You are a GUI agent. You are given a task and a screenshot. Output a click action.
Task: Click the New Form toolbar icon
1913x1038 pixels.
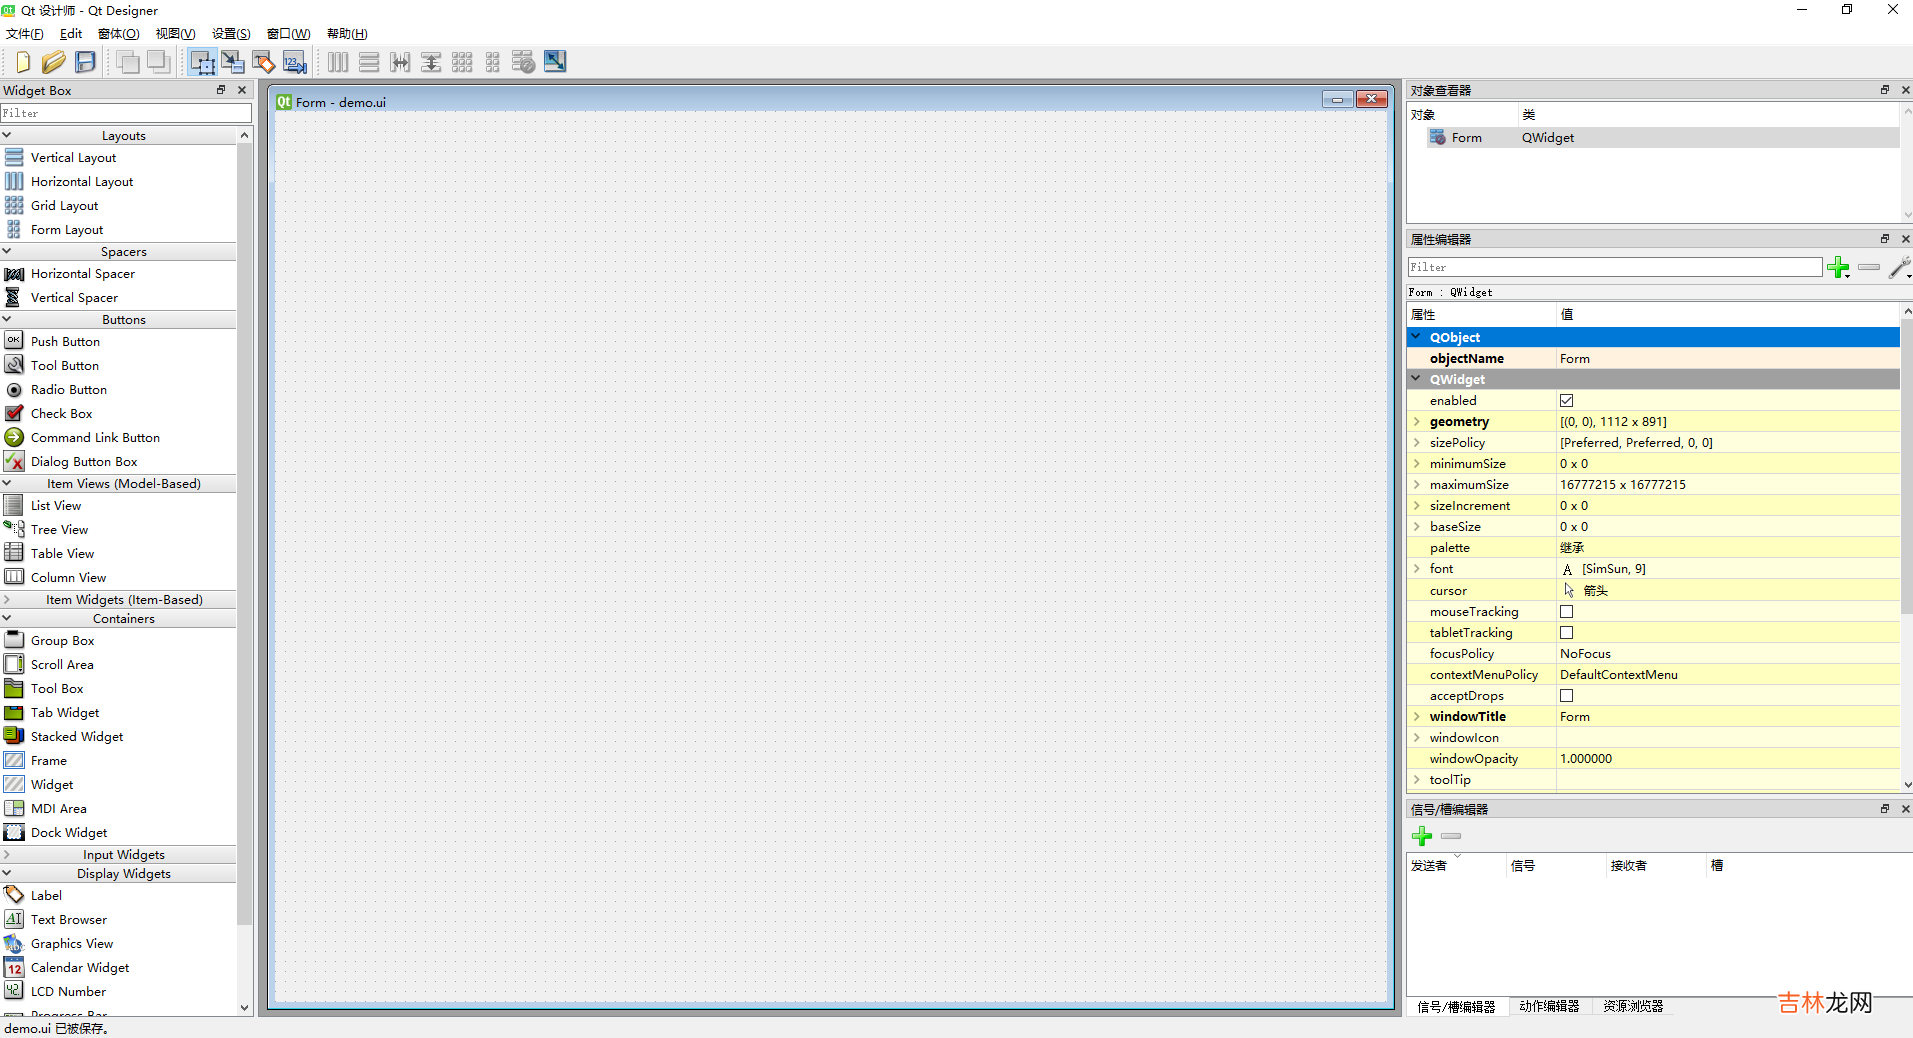[22, 62]
